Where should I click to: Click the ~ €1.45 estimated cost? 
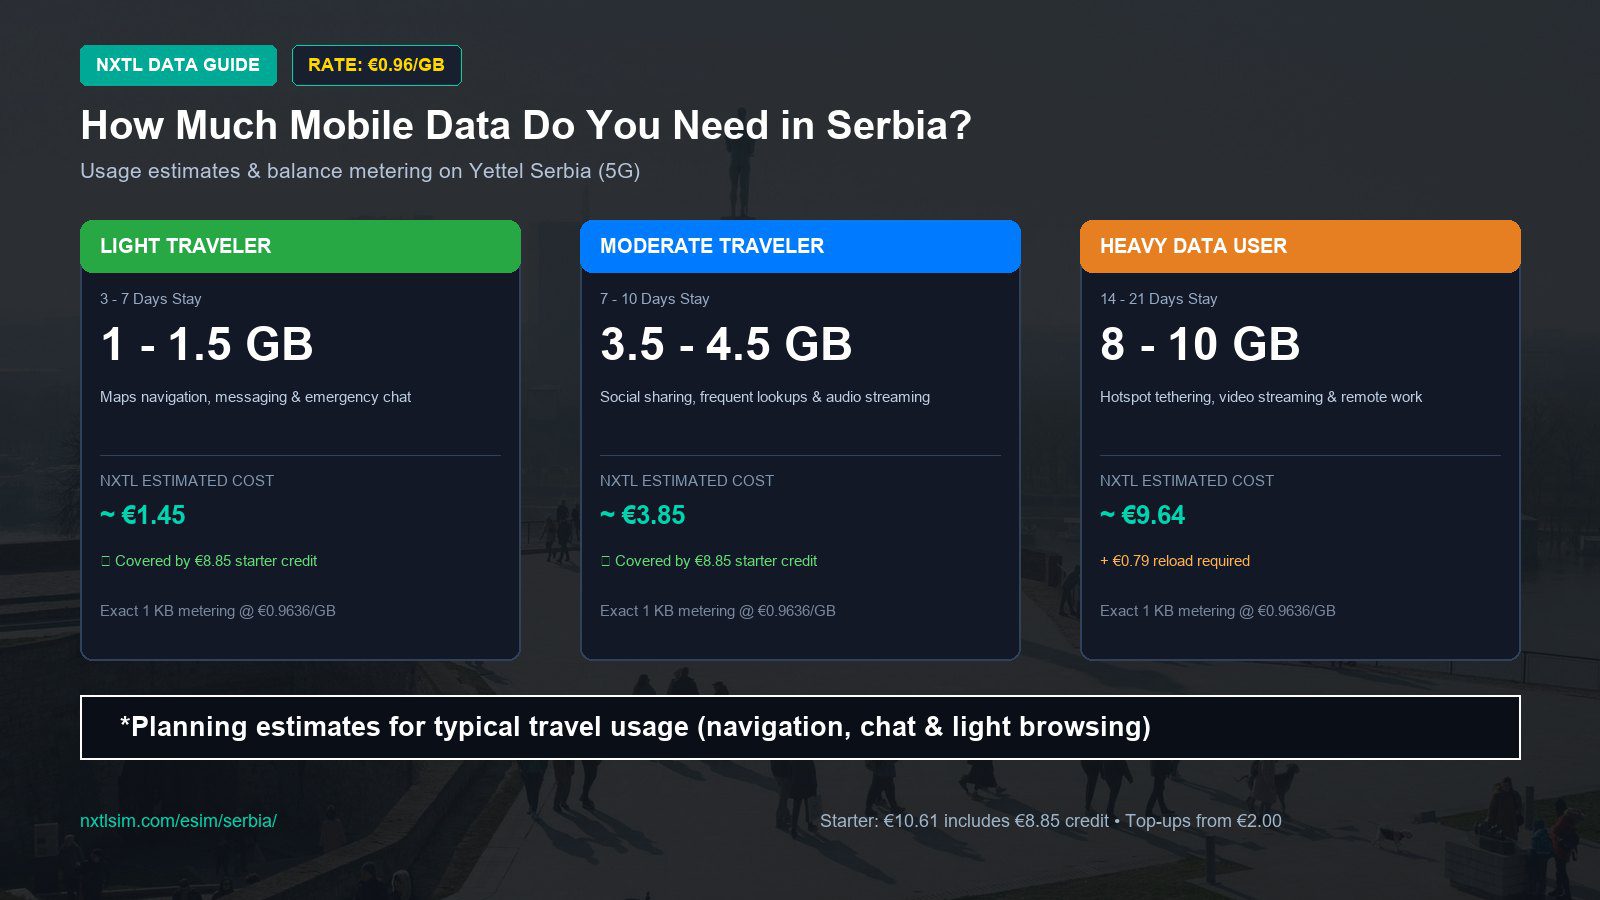click(143, 515)
